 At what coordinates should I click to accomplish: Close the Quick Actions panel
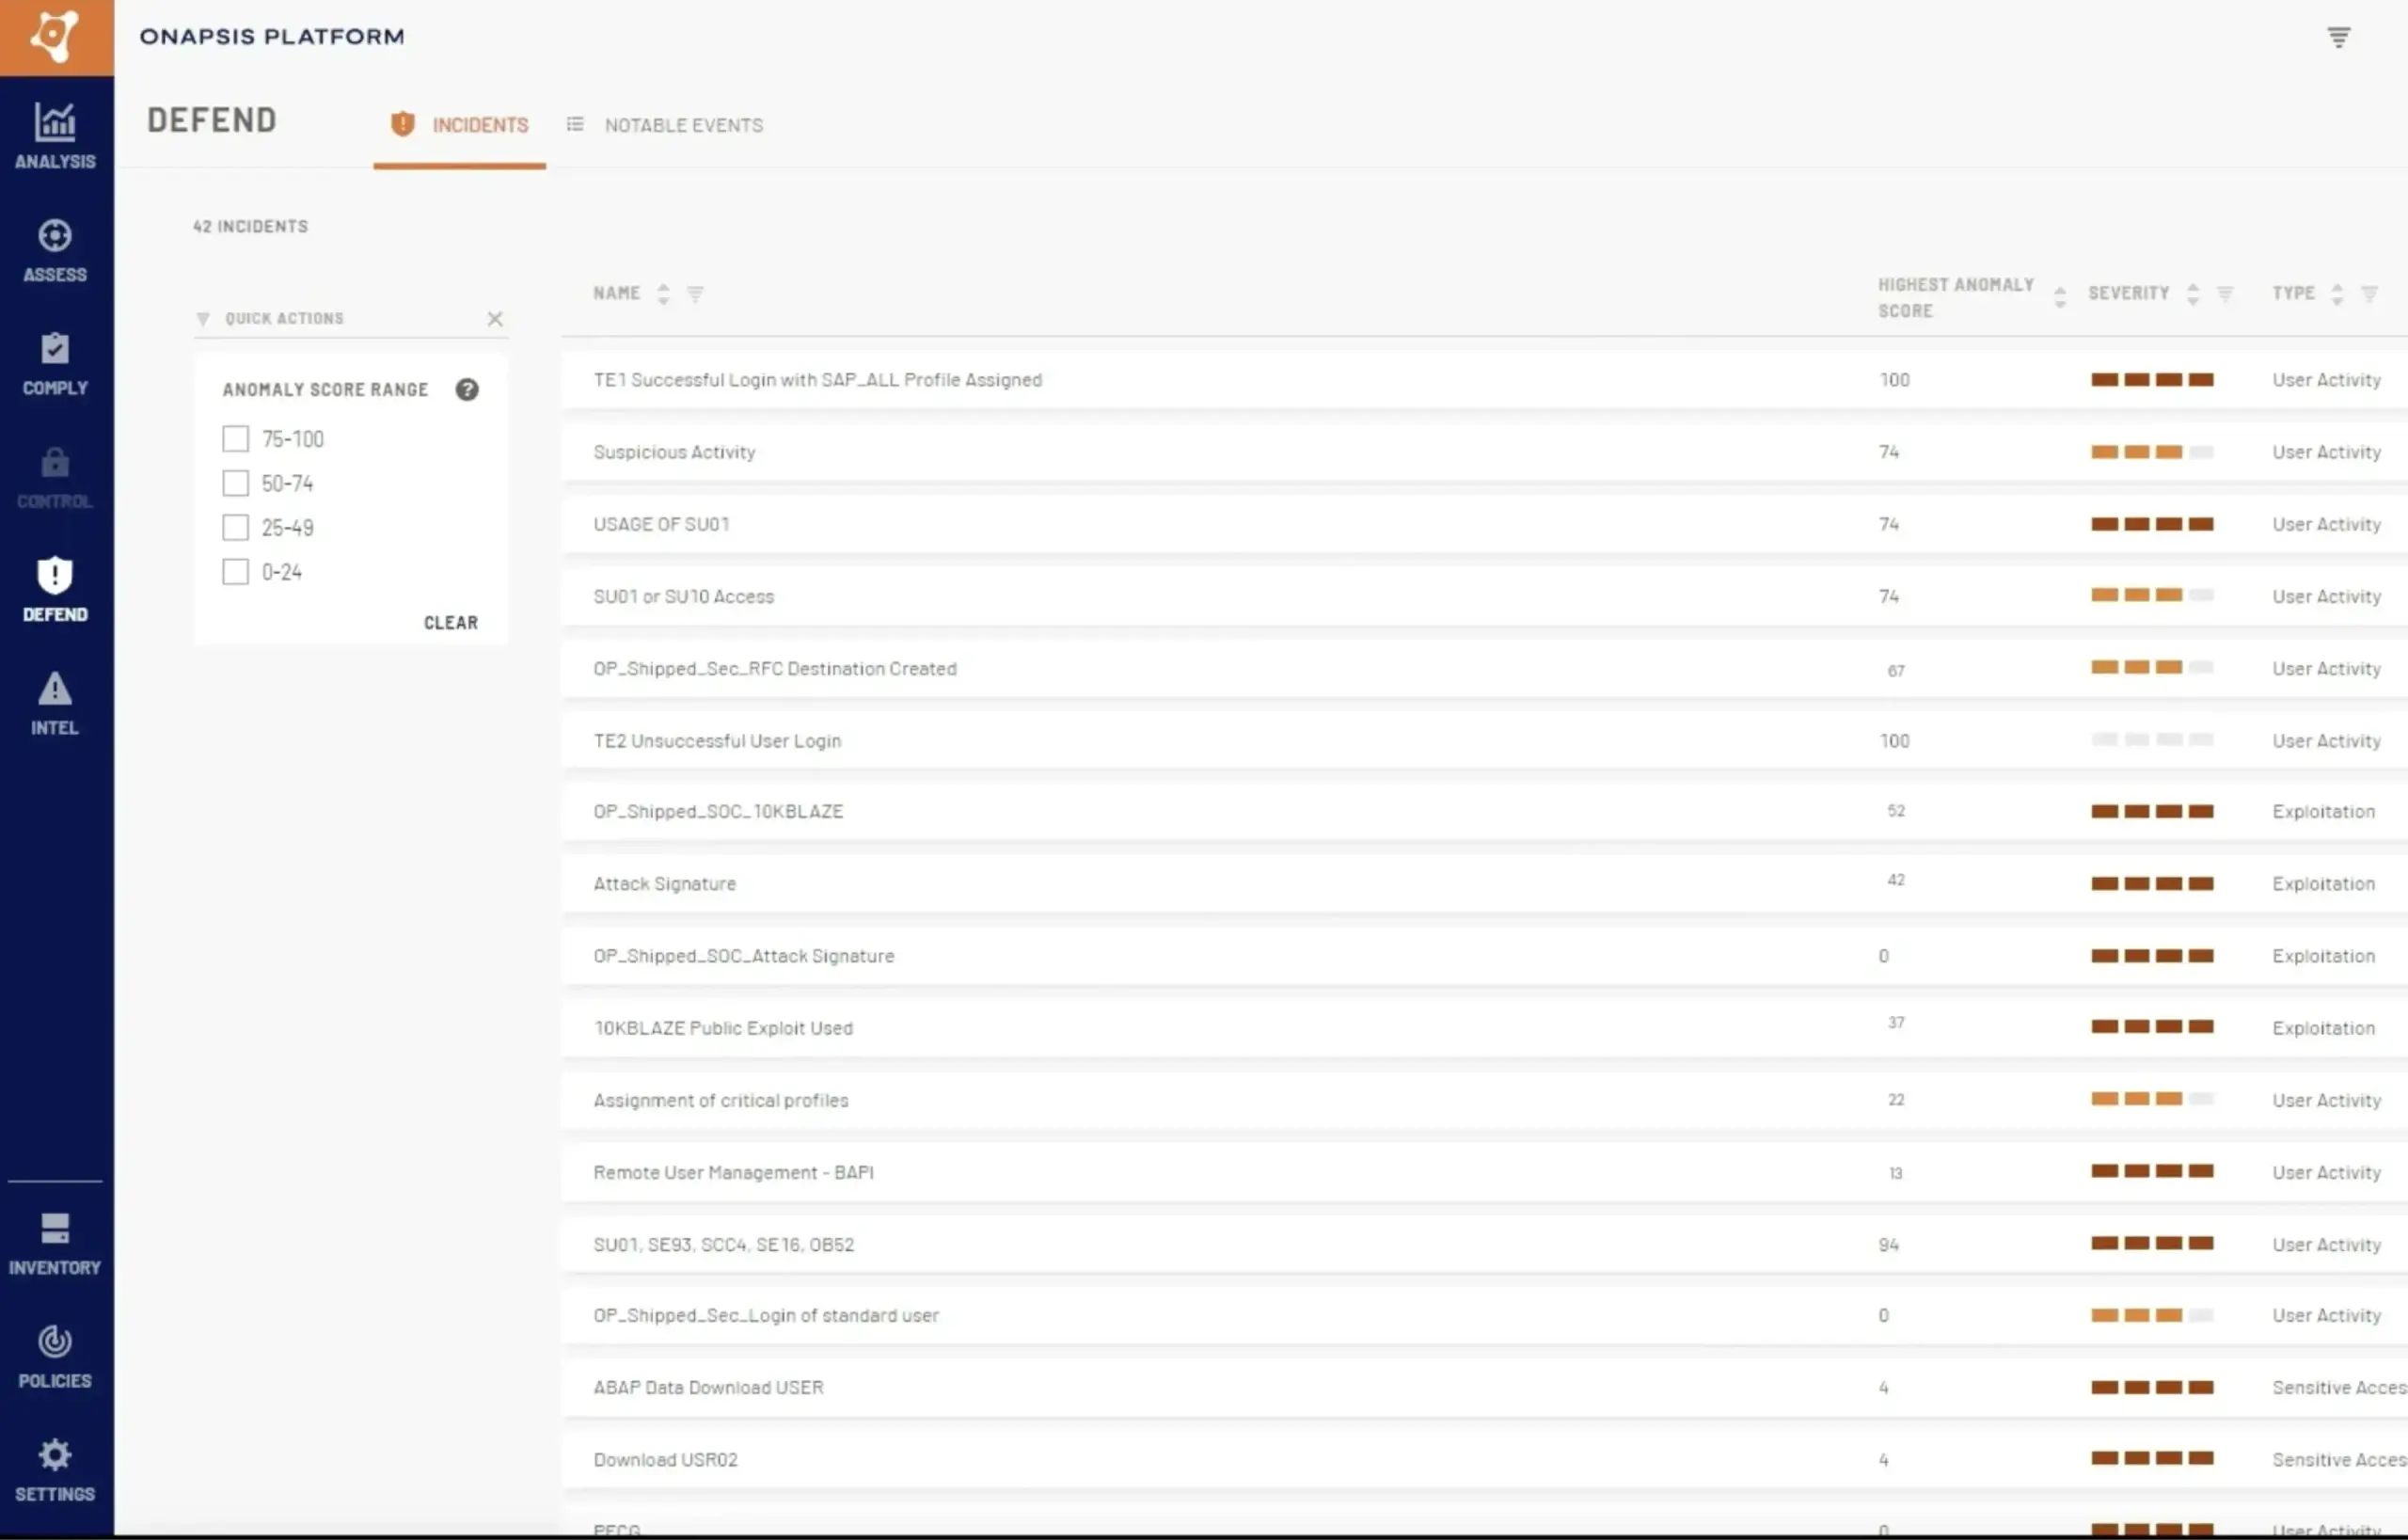pyautogui.click(x=495, y=319)
